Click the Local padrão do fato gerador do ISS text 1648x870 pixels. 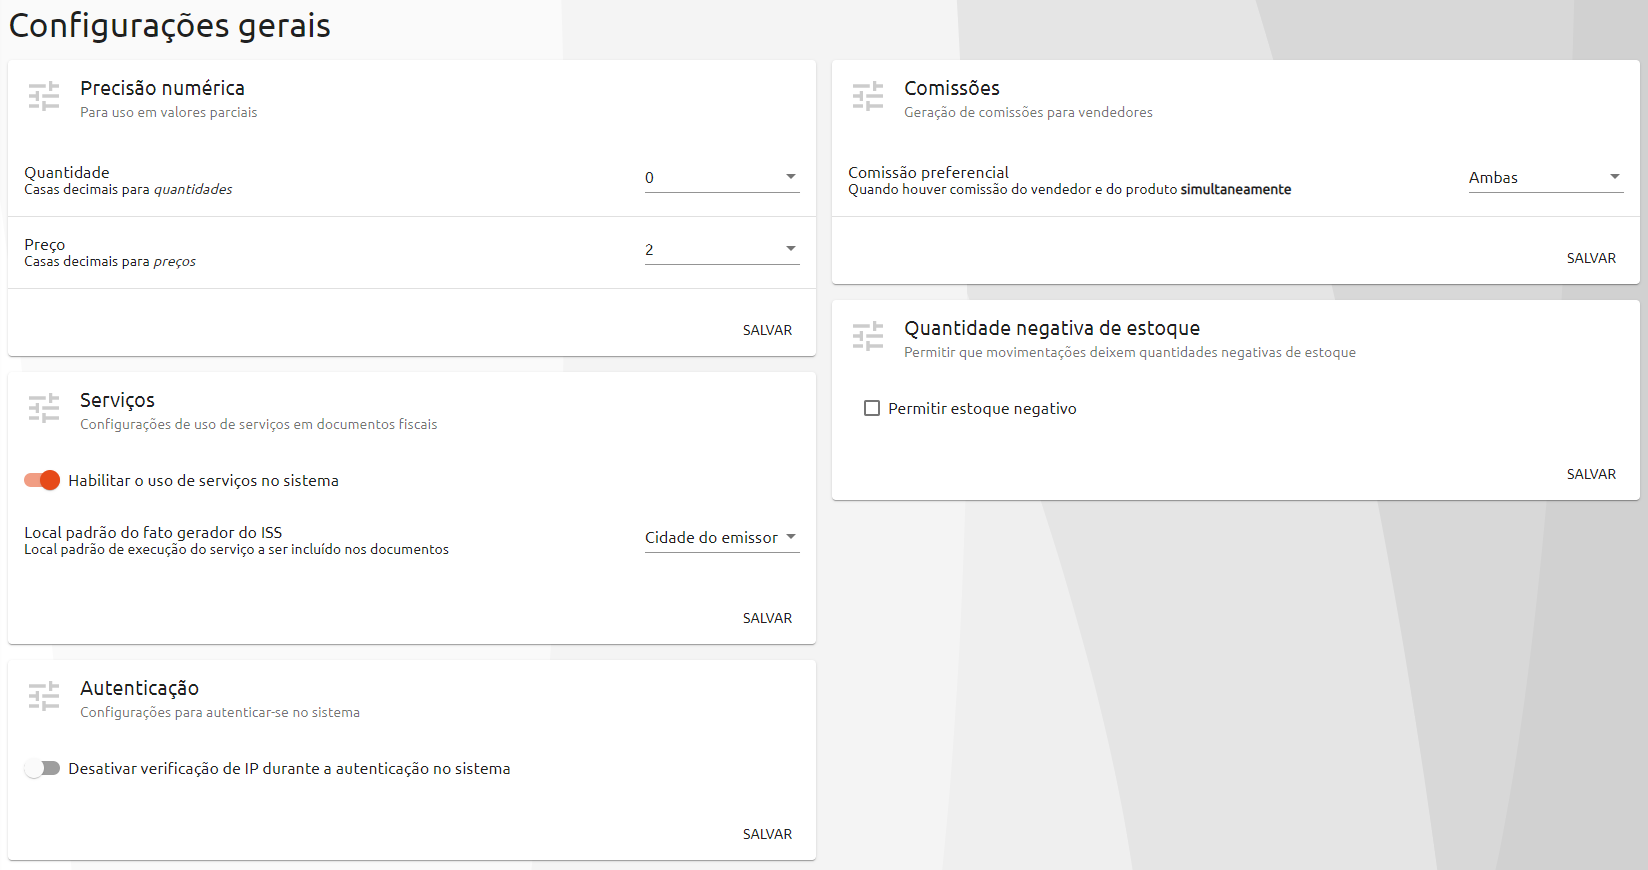click(x=153, y=532)
